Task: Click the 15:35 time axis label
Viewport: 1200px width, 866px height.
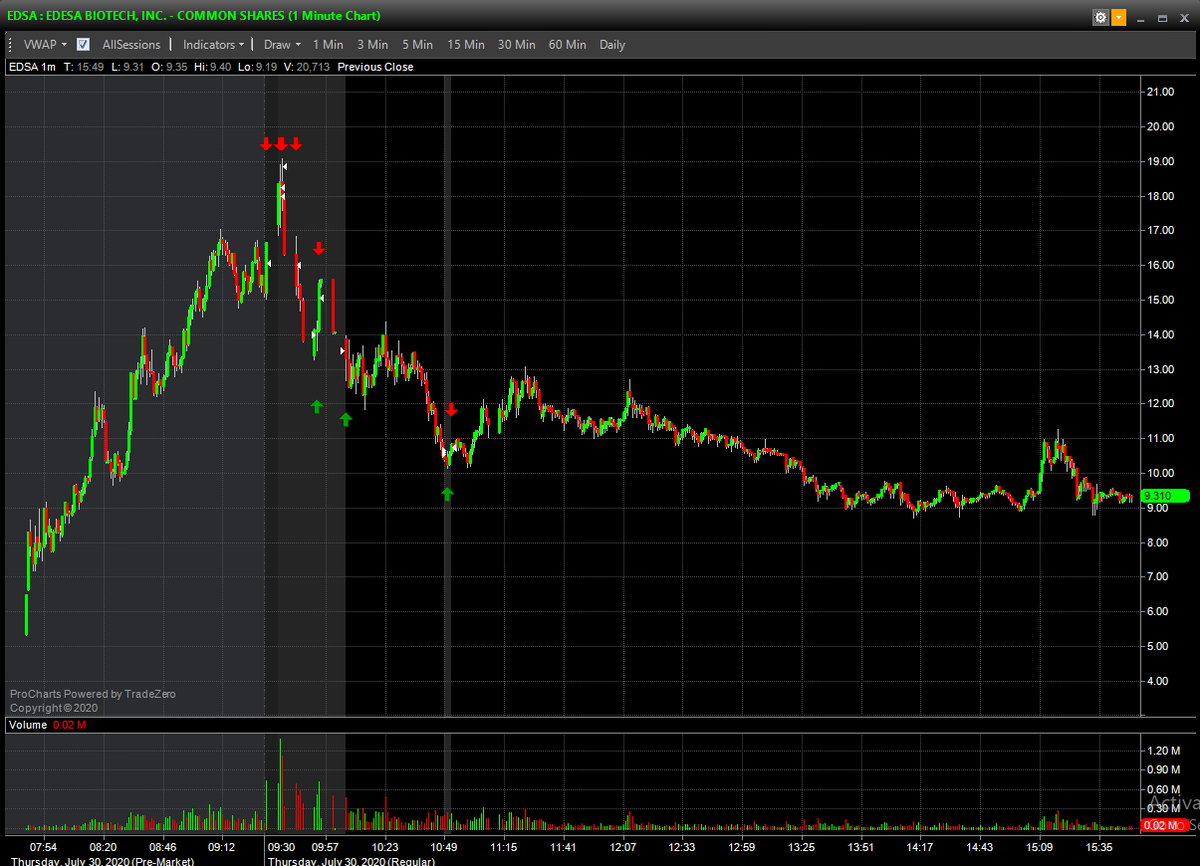Action: point(1099,847)
